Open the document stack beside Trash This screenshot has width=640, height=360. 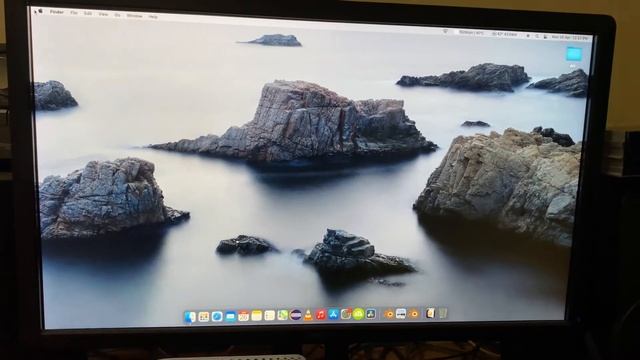tap(430, 313)
